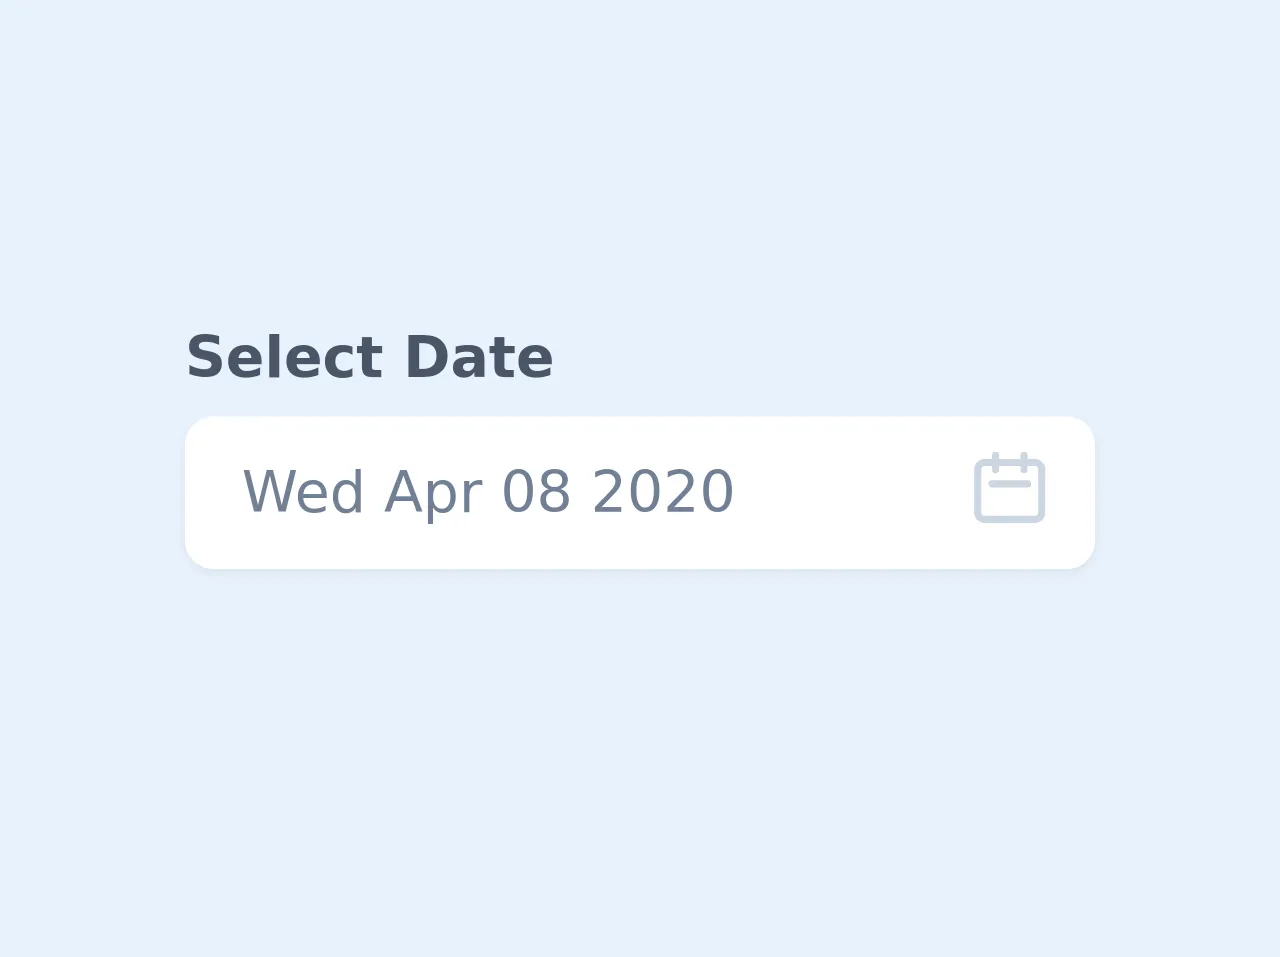Expand the date selector using its calendar icon
Viewport: 1280px width, 957px height.
[x=1009, y=488]
